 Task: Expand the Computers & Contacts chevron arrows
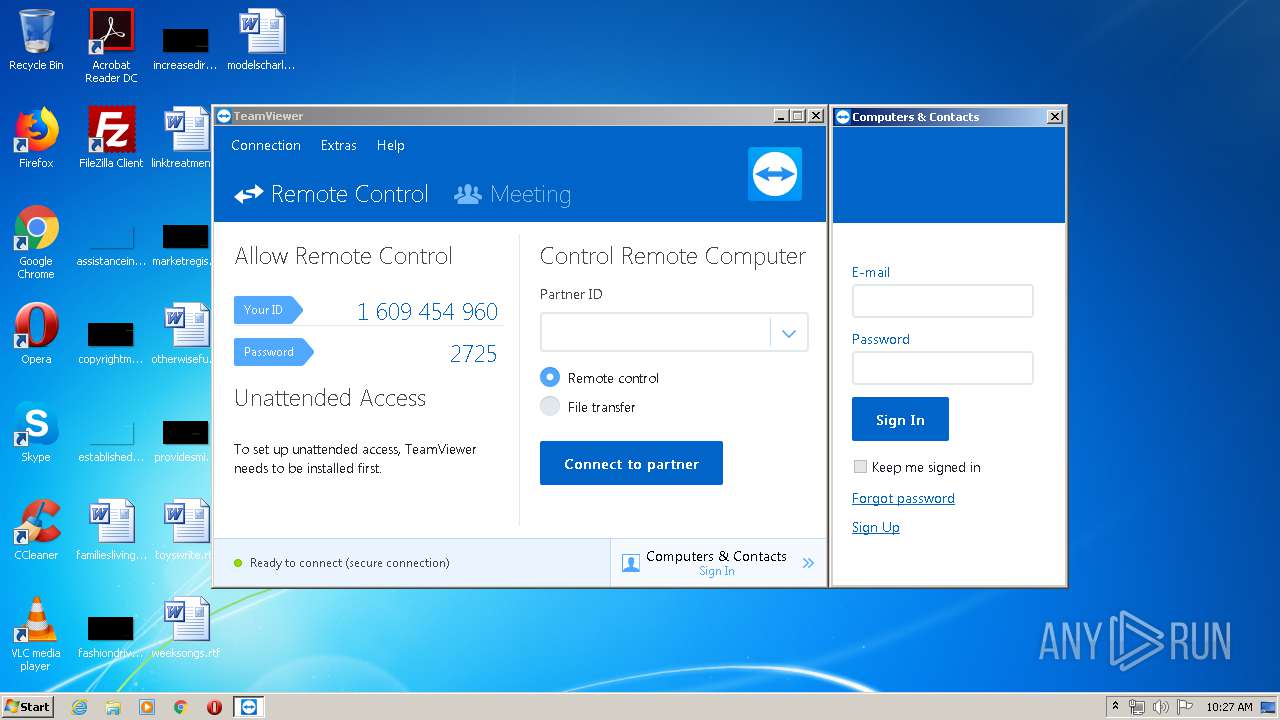coord(808,563)
